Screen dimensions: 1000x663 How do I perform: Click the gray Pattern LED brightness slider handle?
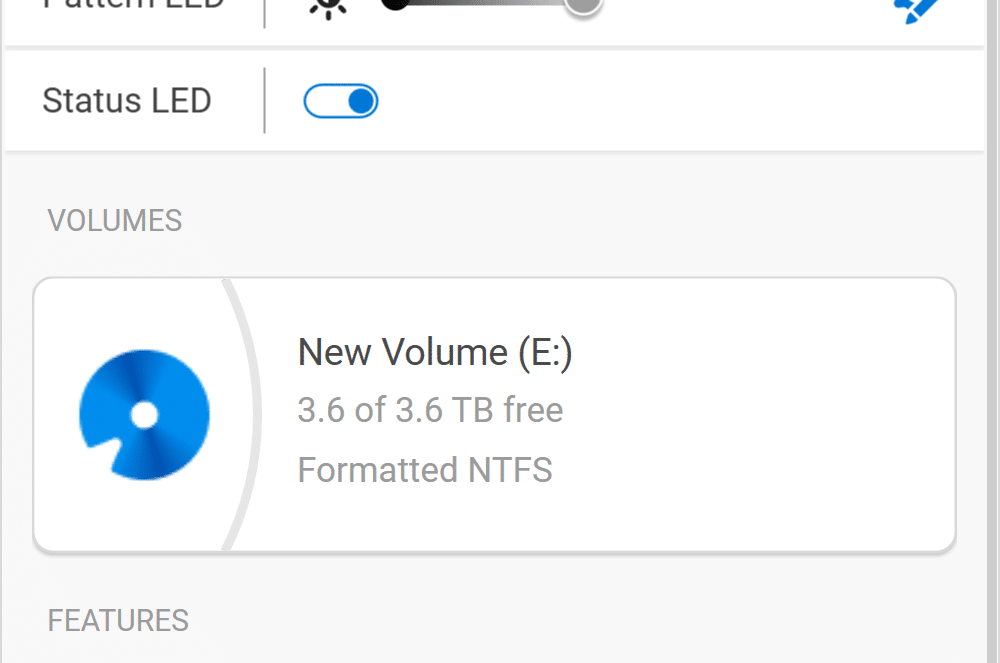(x=583, y=5)
